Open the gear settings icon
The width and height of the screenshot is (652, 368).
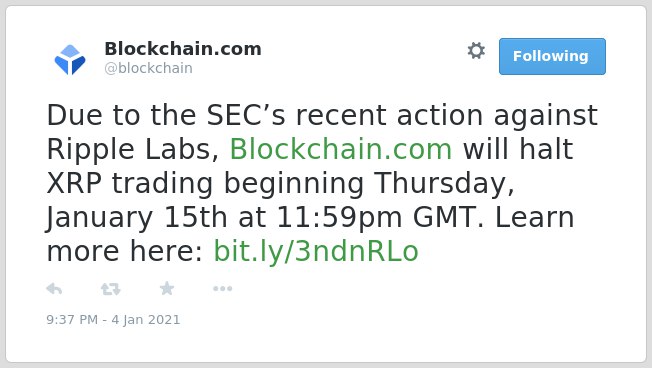click(x=476, y=51)
